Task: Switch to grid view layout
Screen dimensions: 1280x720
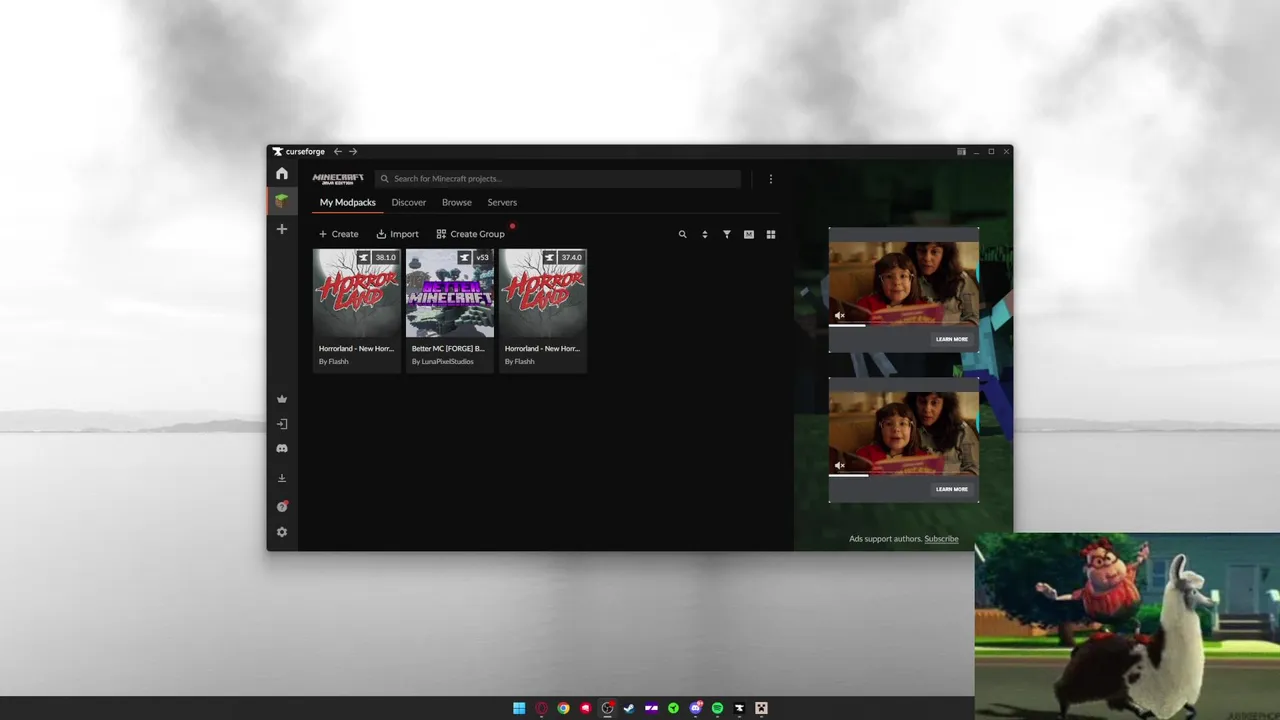Action: pos(771,234)
